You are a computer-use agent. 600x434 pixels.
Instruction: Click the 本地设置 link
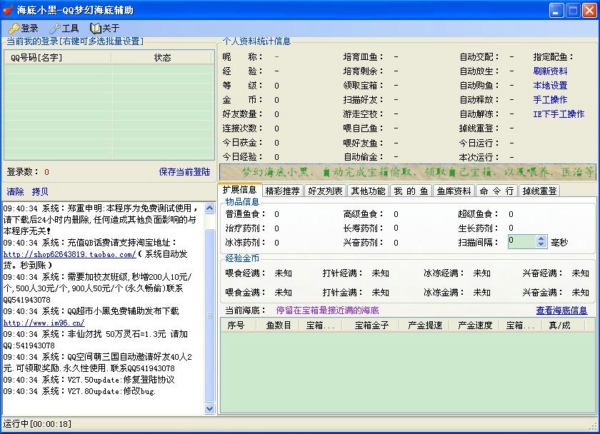[550, 85]
